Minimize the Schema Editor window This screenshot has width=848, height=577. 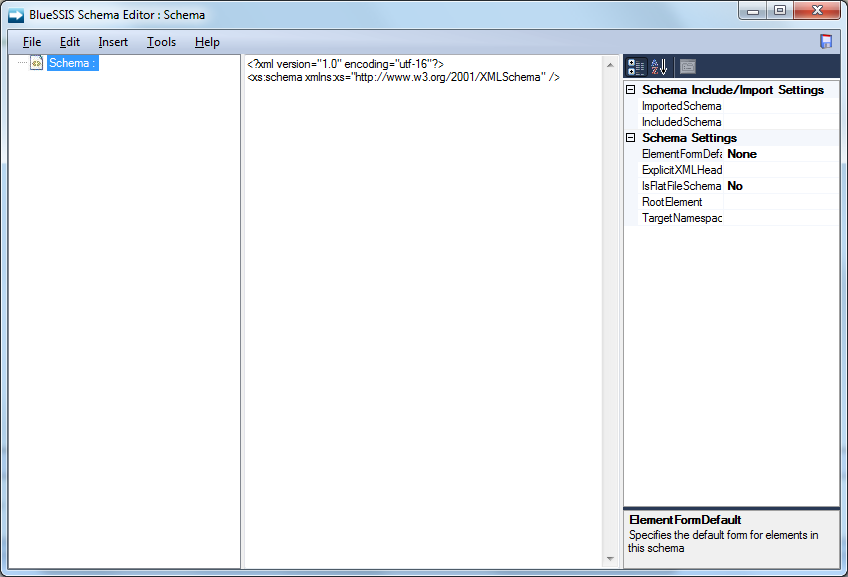[x=753, y=10]
